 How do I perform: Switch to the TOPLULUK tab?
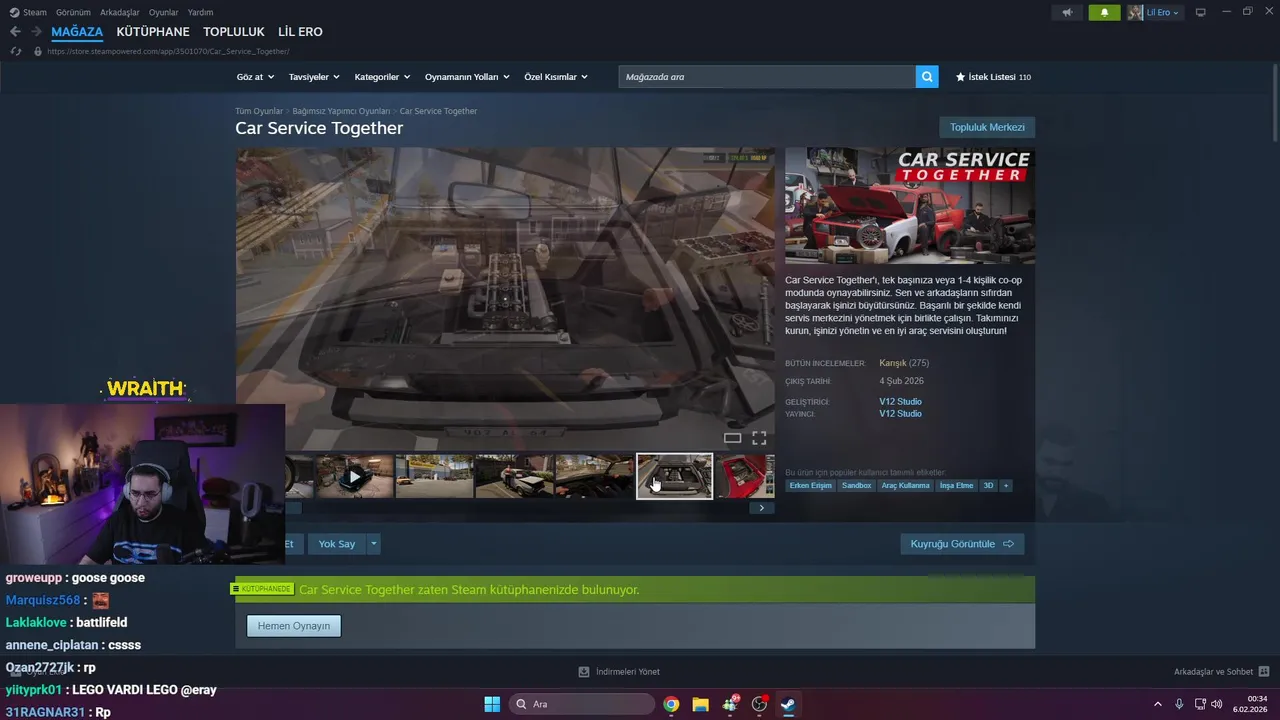[234, 32]
